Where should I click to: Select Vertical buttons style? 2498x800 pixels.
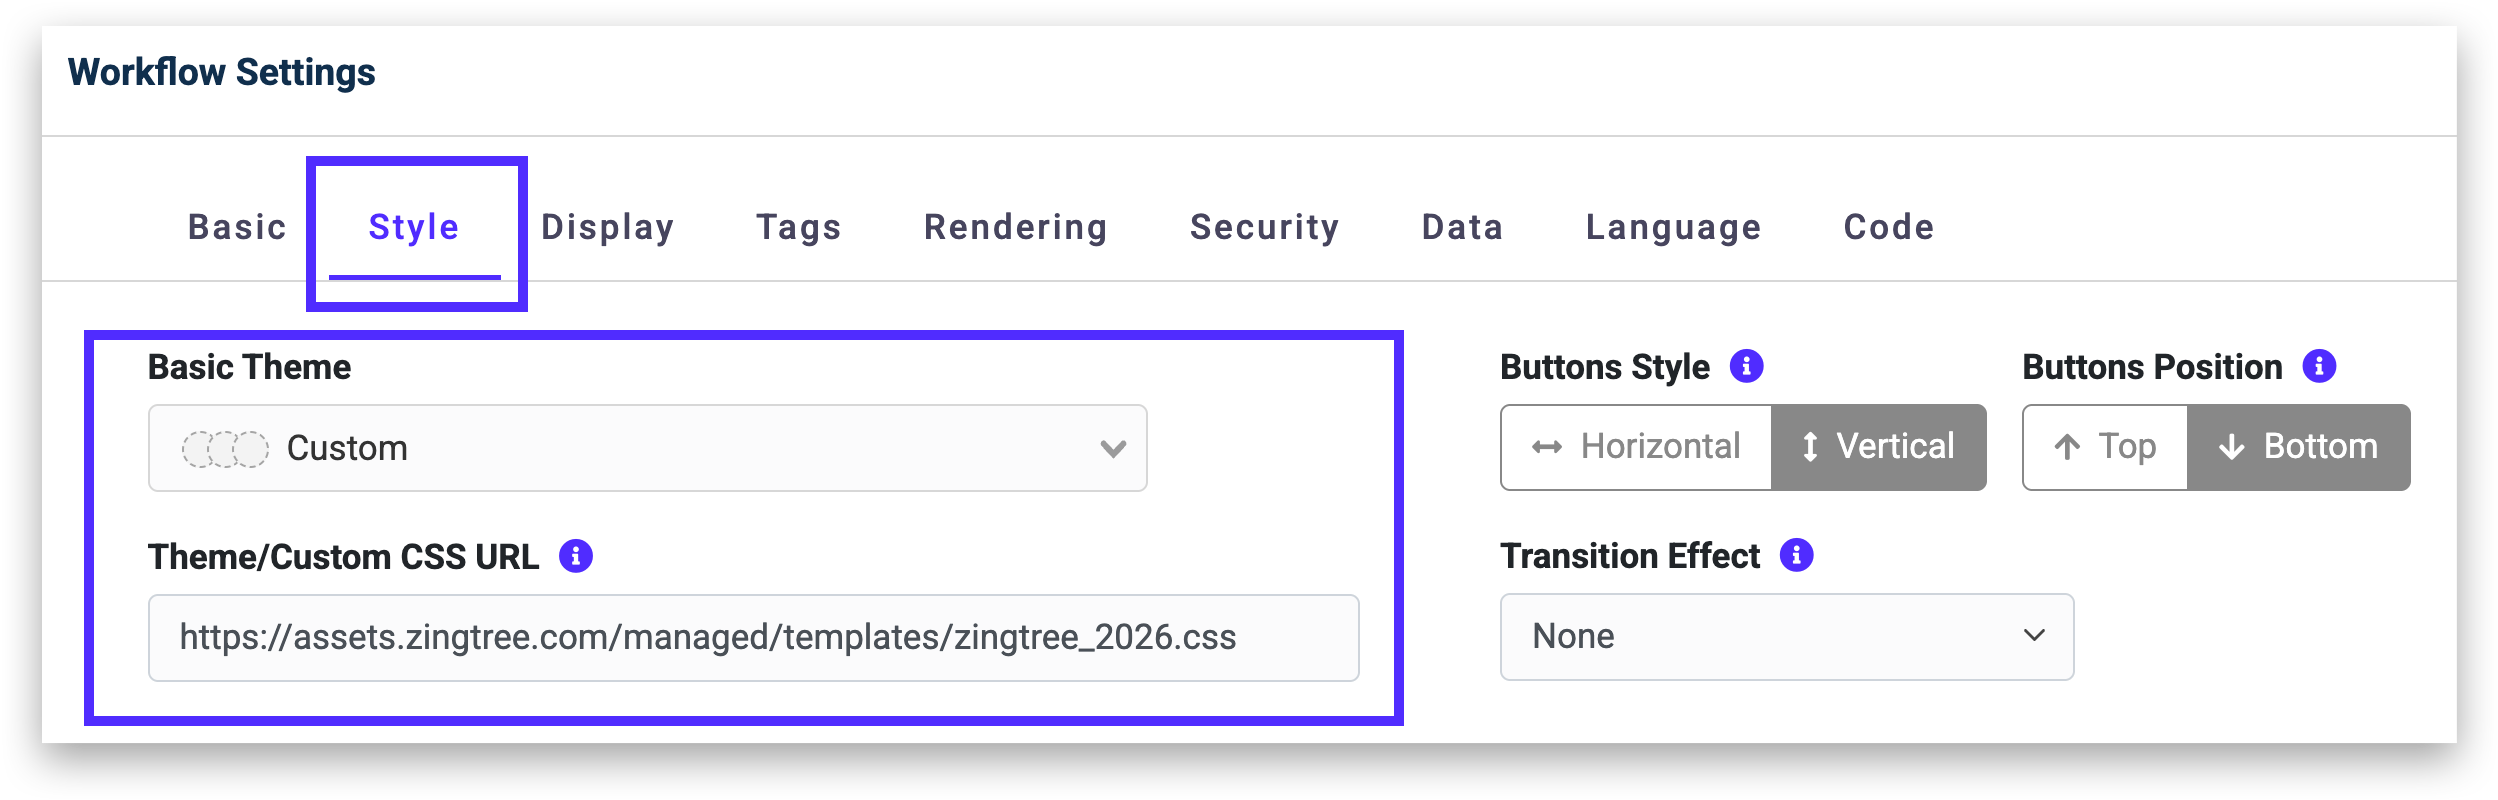coord(1878,447)
